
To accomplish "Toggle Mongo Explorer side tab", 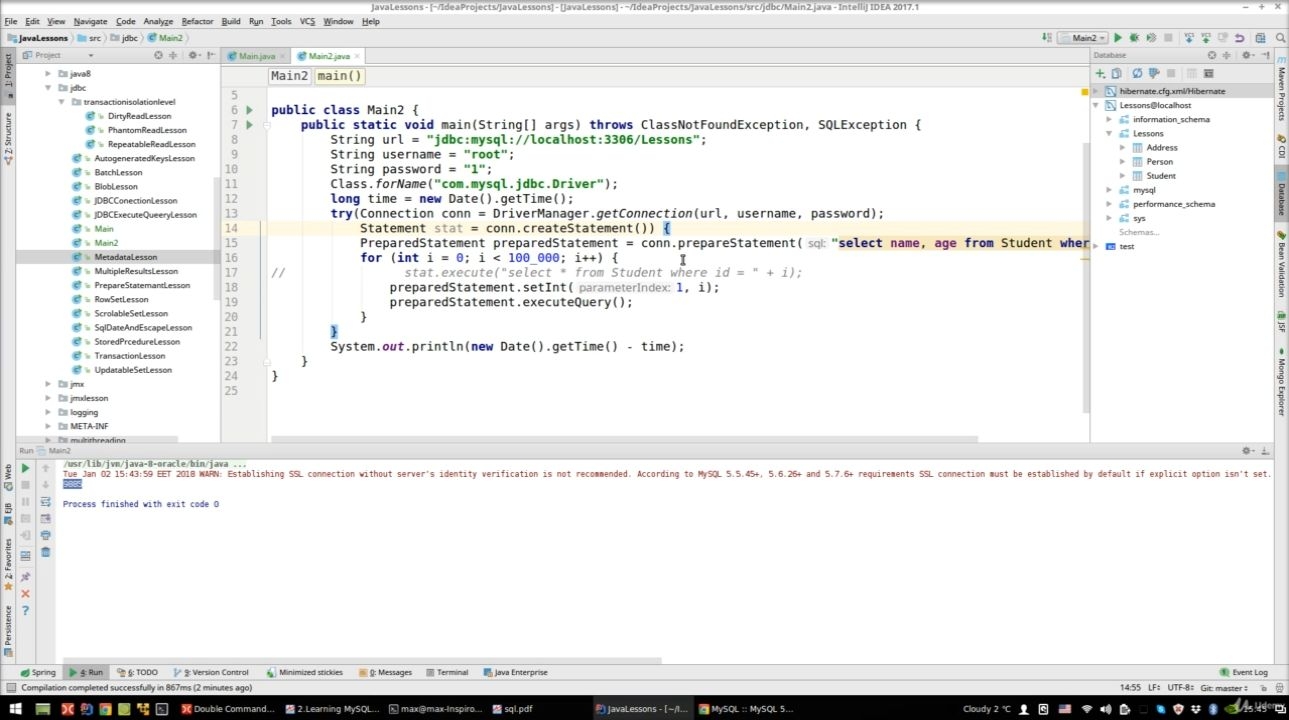I will coord(1281,382).
